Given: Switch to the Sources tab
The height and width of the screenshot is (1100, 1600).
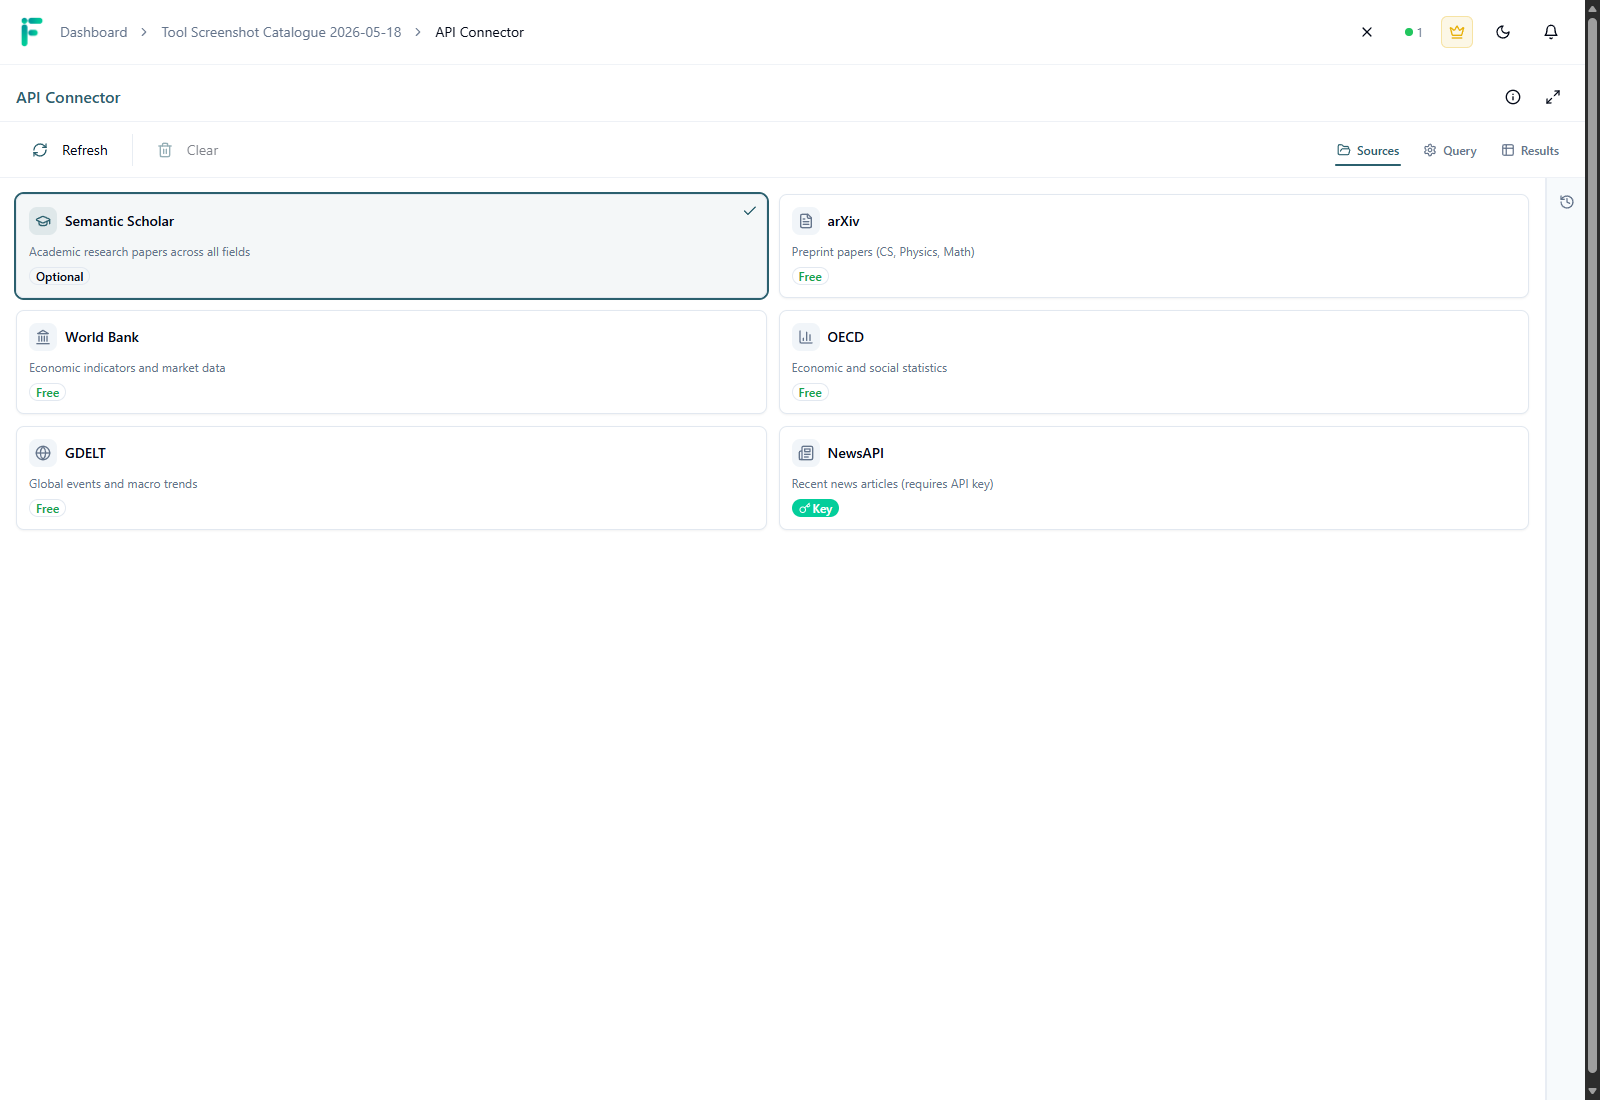Looking at the screenshot, I should tap(1368, 151).
